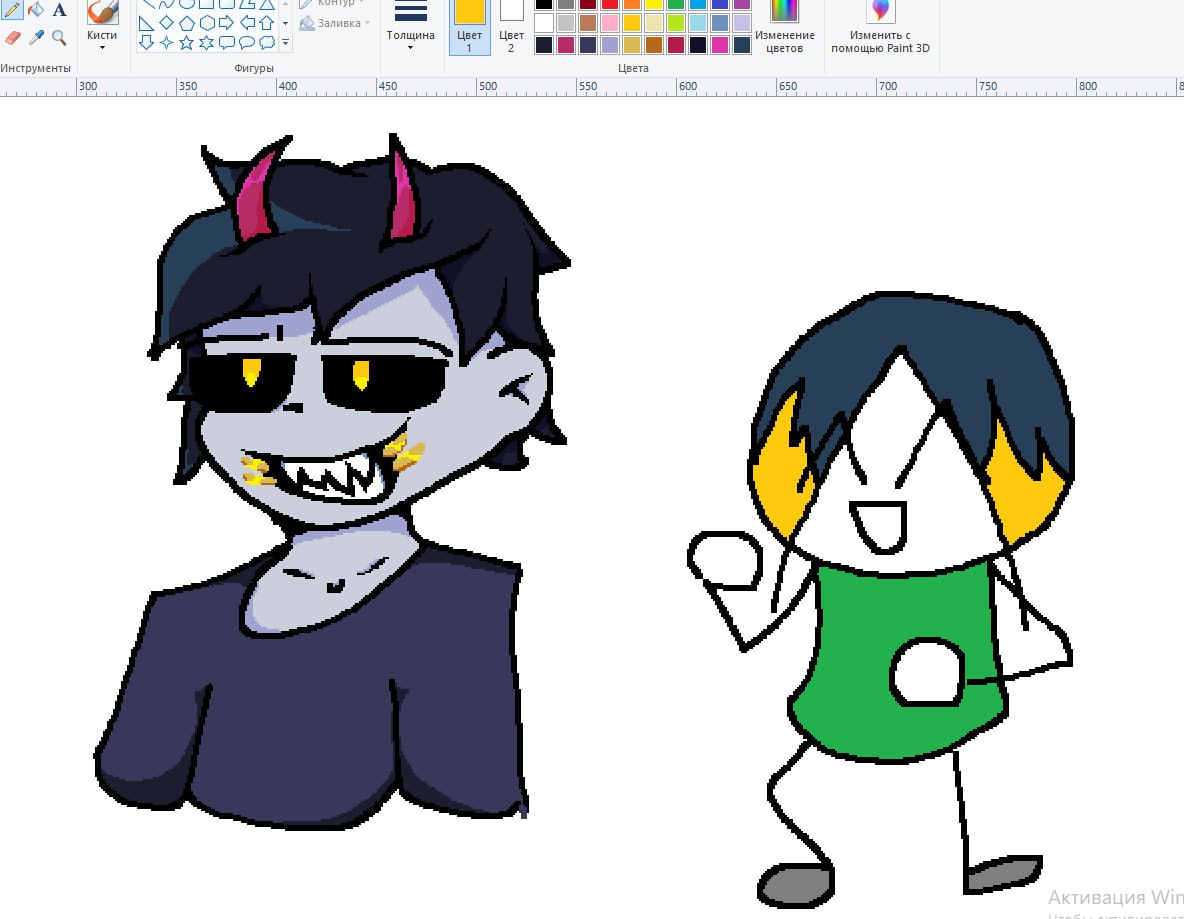Pick the pale lavender palette swatch

742,23
